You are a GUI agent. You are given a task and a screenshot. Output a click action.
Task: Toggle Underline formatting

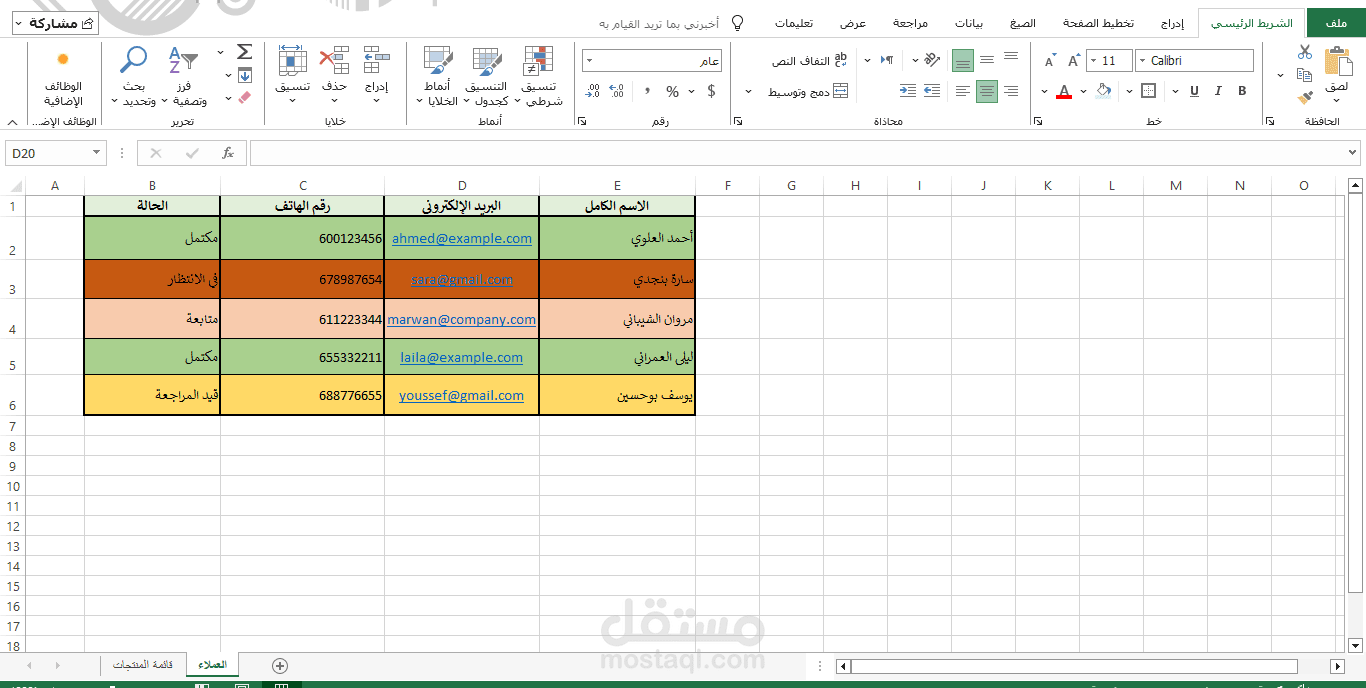click(1194, 91)
